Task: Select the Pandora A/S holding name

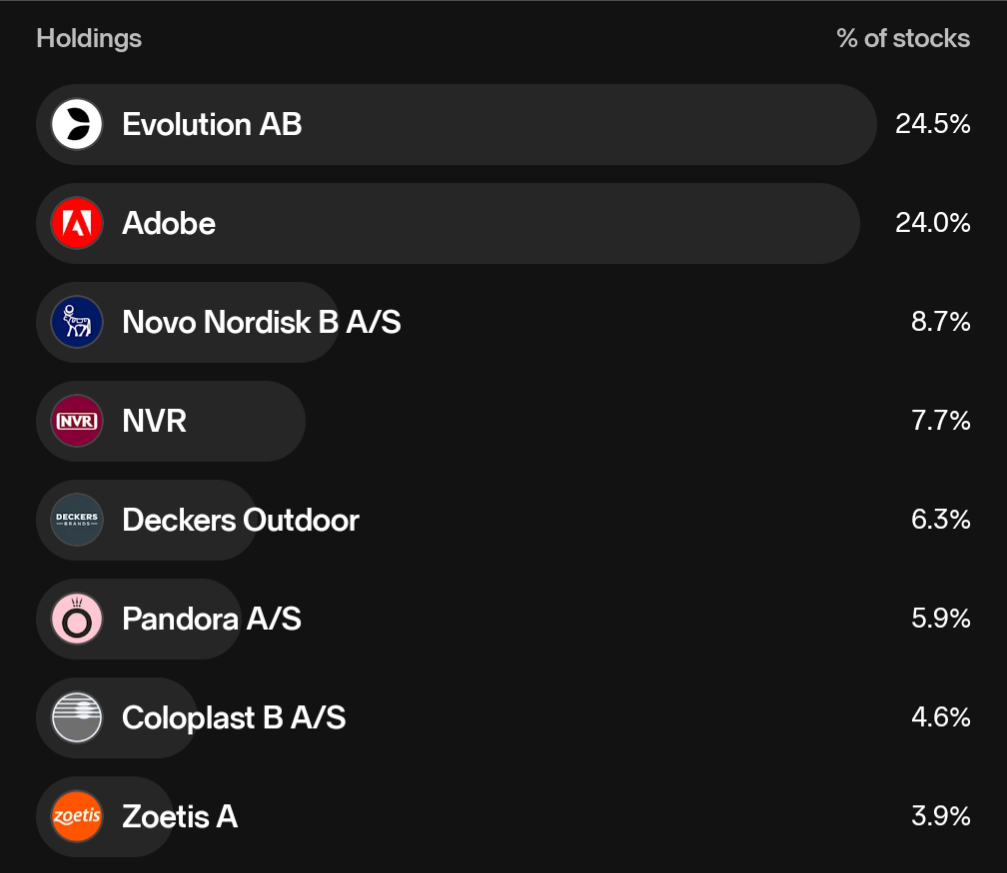Action: (x=212, y=619)
